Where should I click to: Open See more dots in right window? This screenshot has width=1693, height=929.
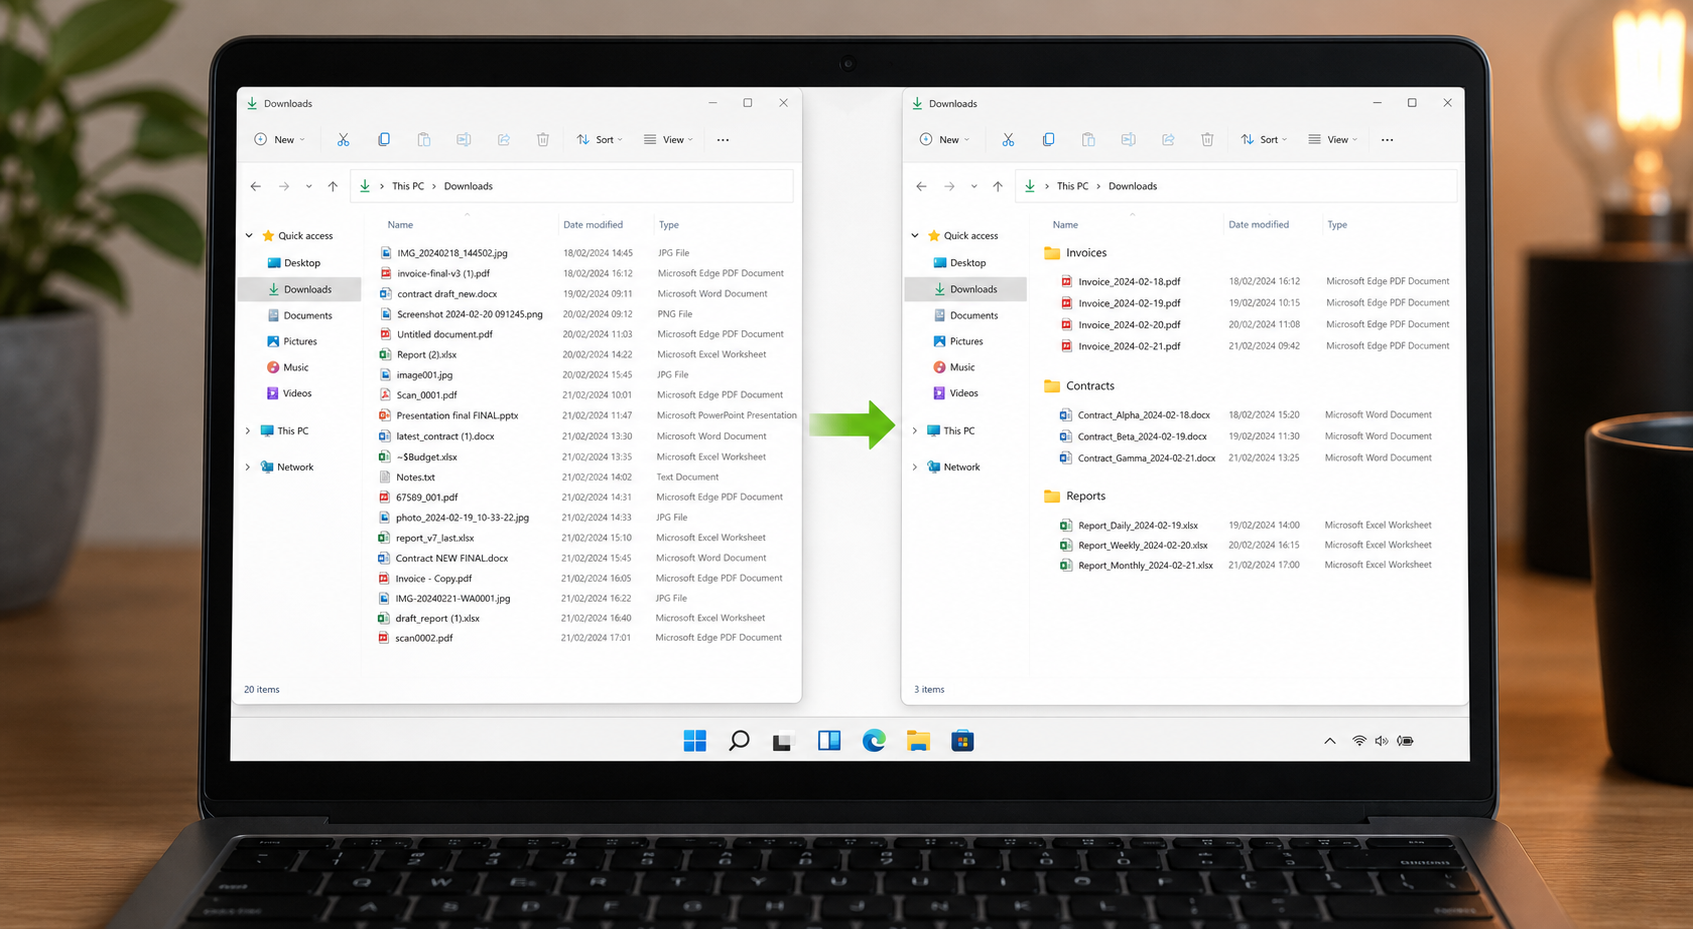click(1387, 140)
